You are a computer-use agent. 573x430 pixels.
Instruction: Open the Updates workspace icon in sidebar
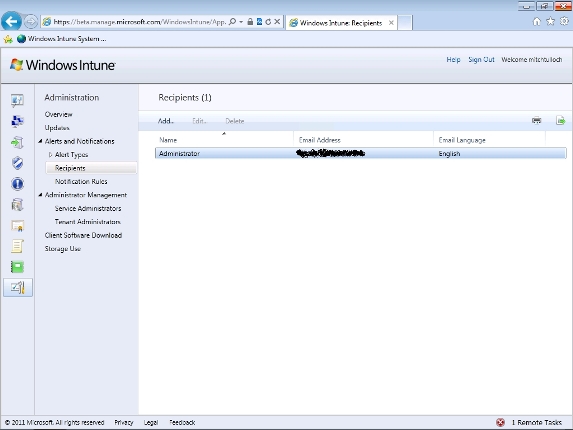pos(17,142)
